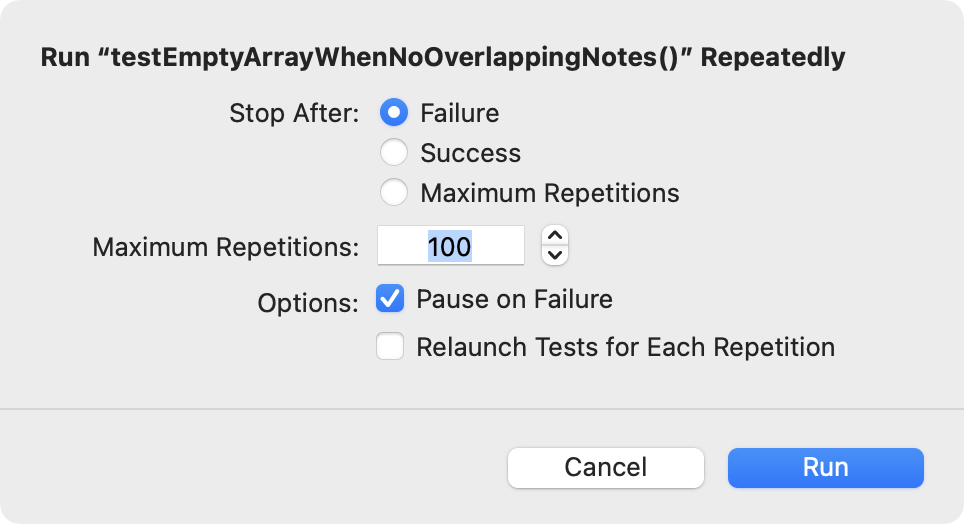
Task: Enable the Relaunch Tests for Each Repetition checkbox
Action: tap(390, 347)
